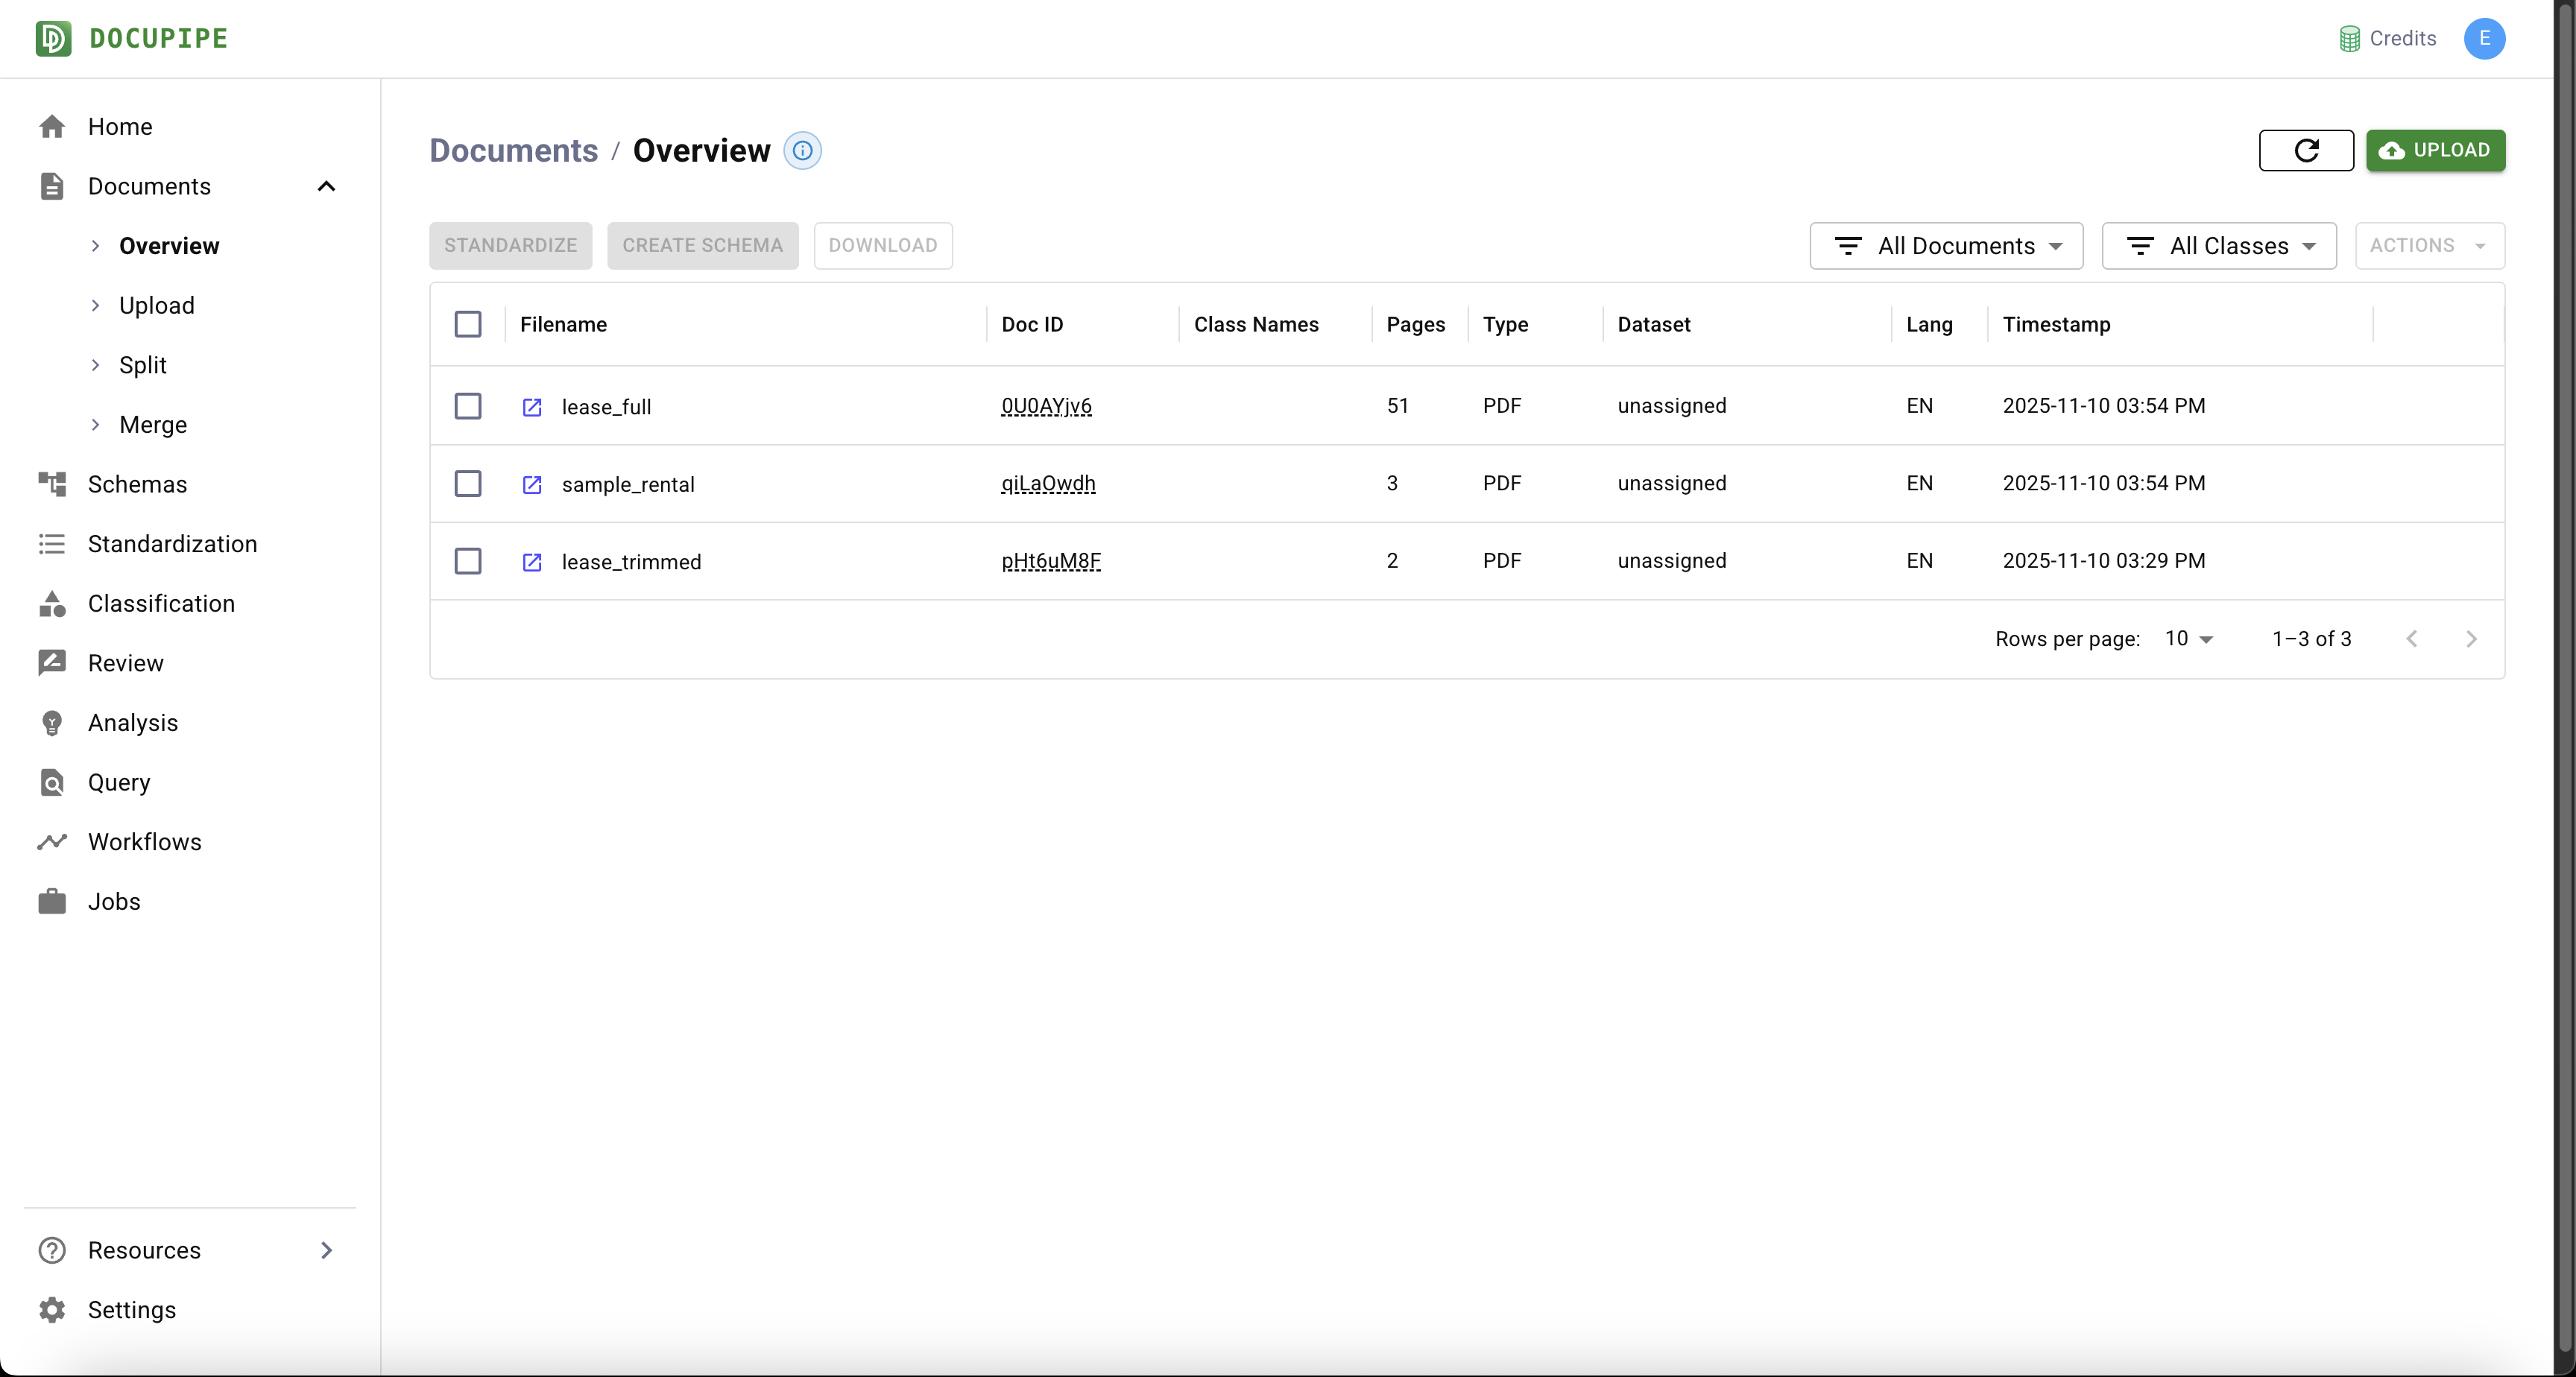Click the Doc ID link pHt6uM8F

1050,561
